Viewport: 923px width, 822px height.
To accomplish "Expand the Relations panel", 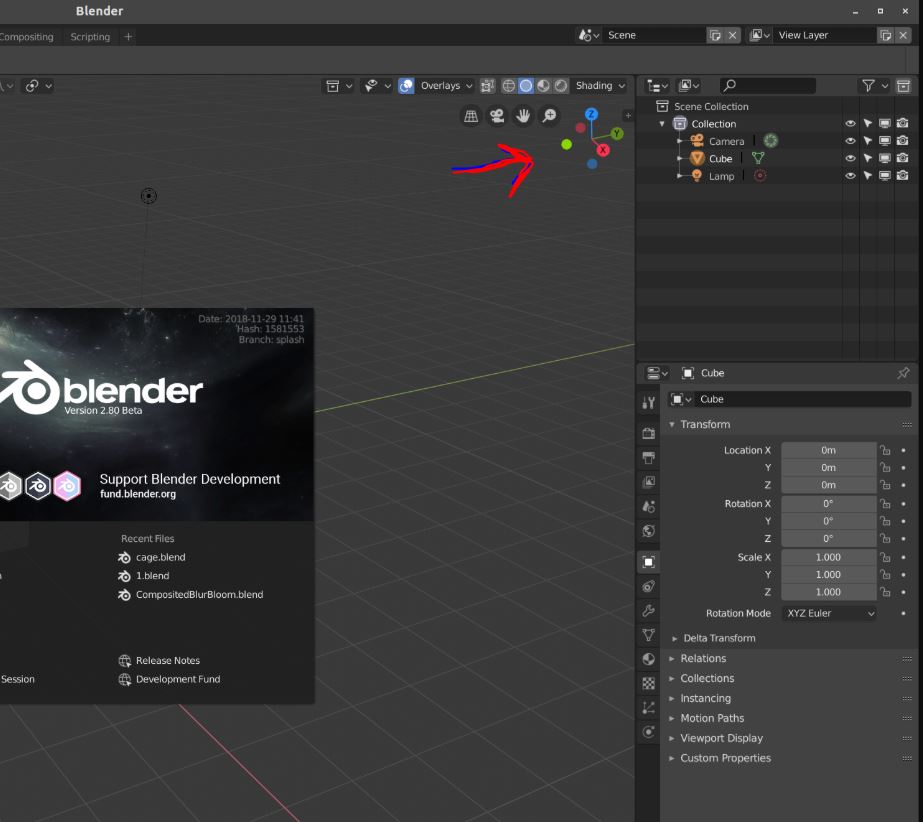I will point(703,658).
